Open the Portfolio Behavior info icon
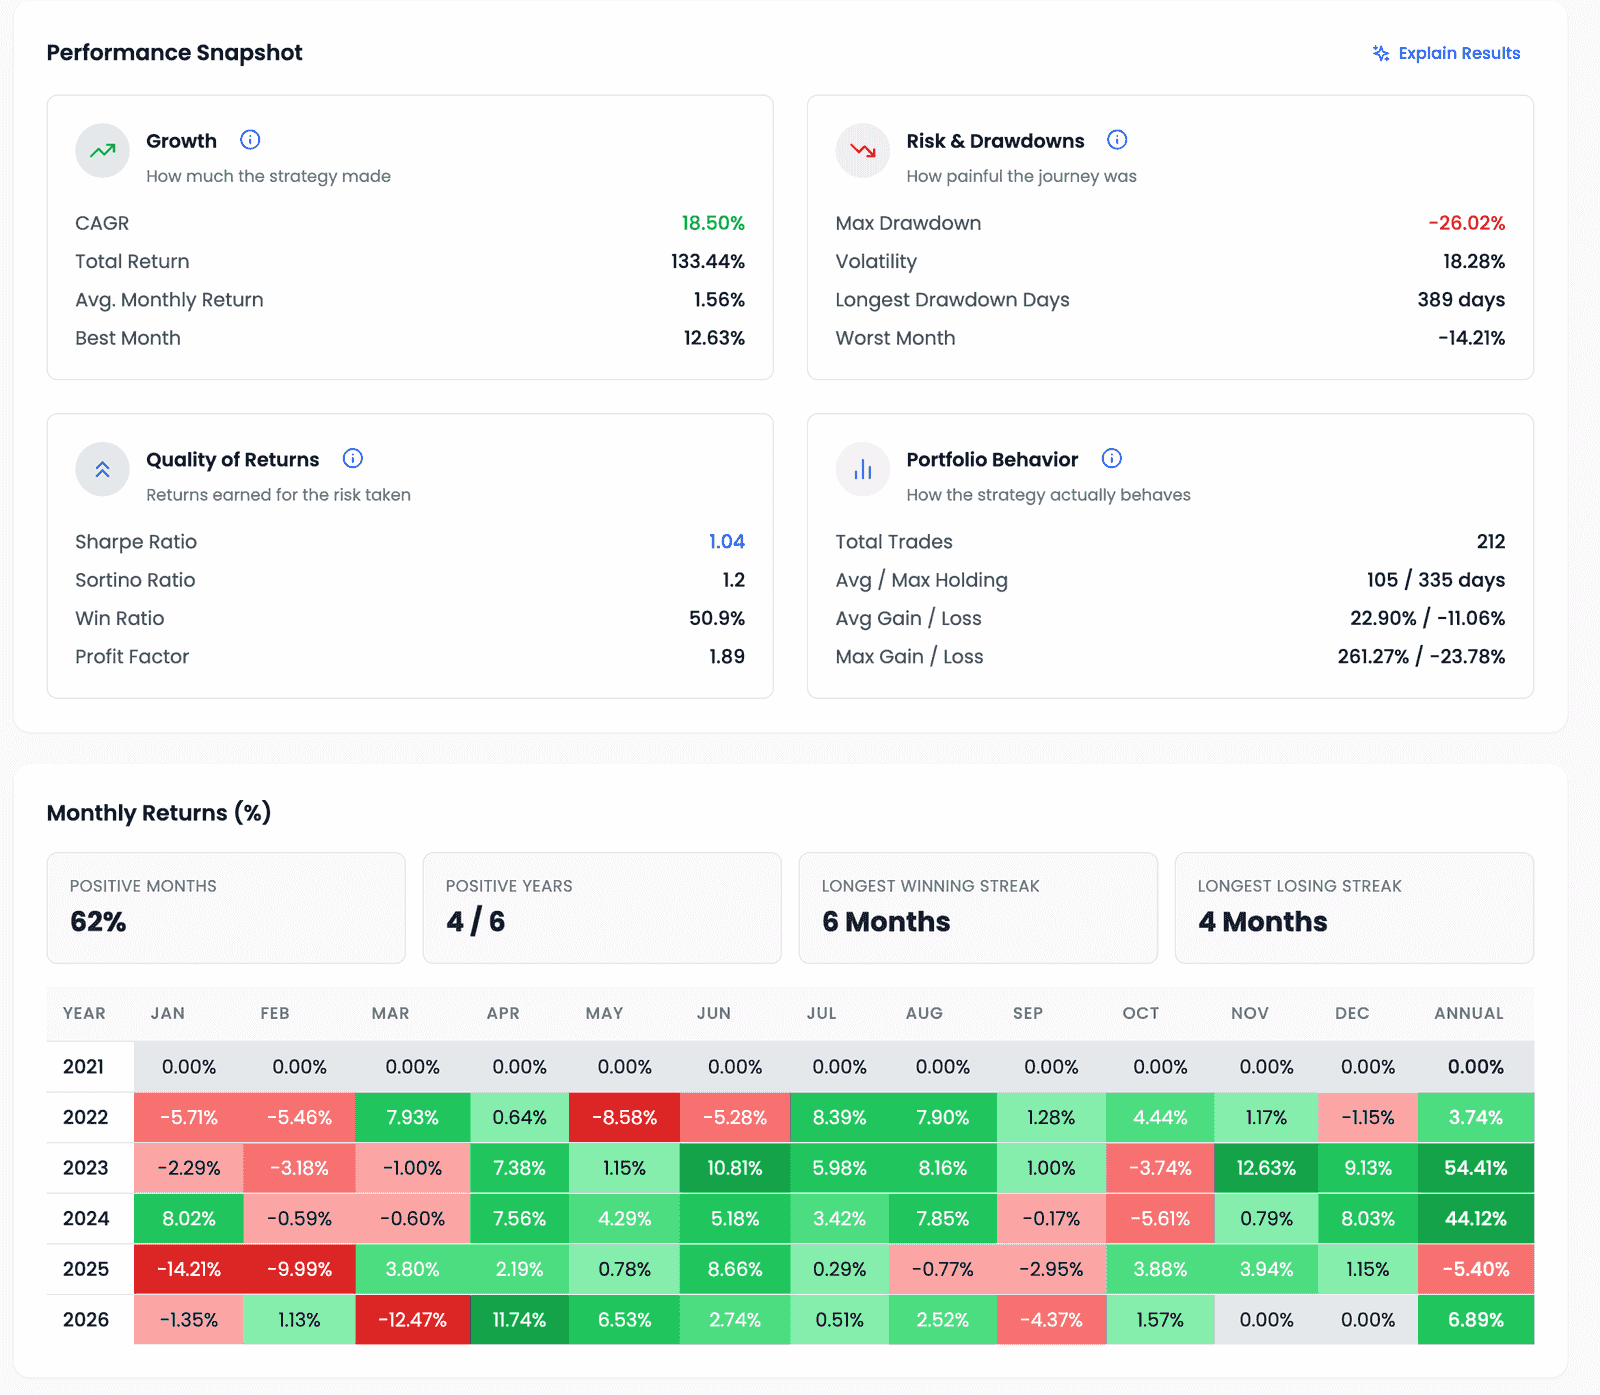The height and width of the screenshot is (1395, 1600). (1111, 458)
